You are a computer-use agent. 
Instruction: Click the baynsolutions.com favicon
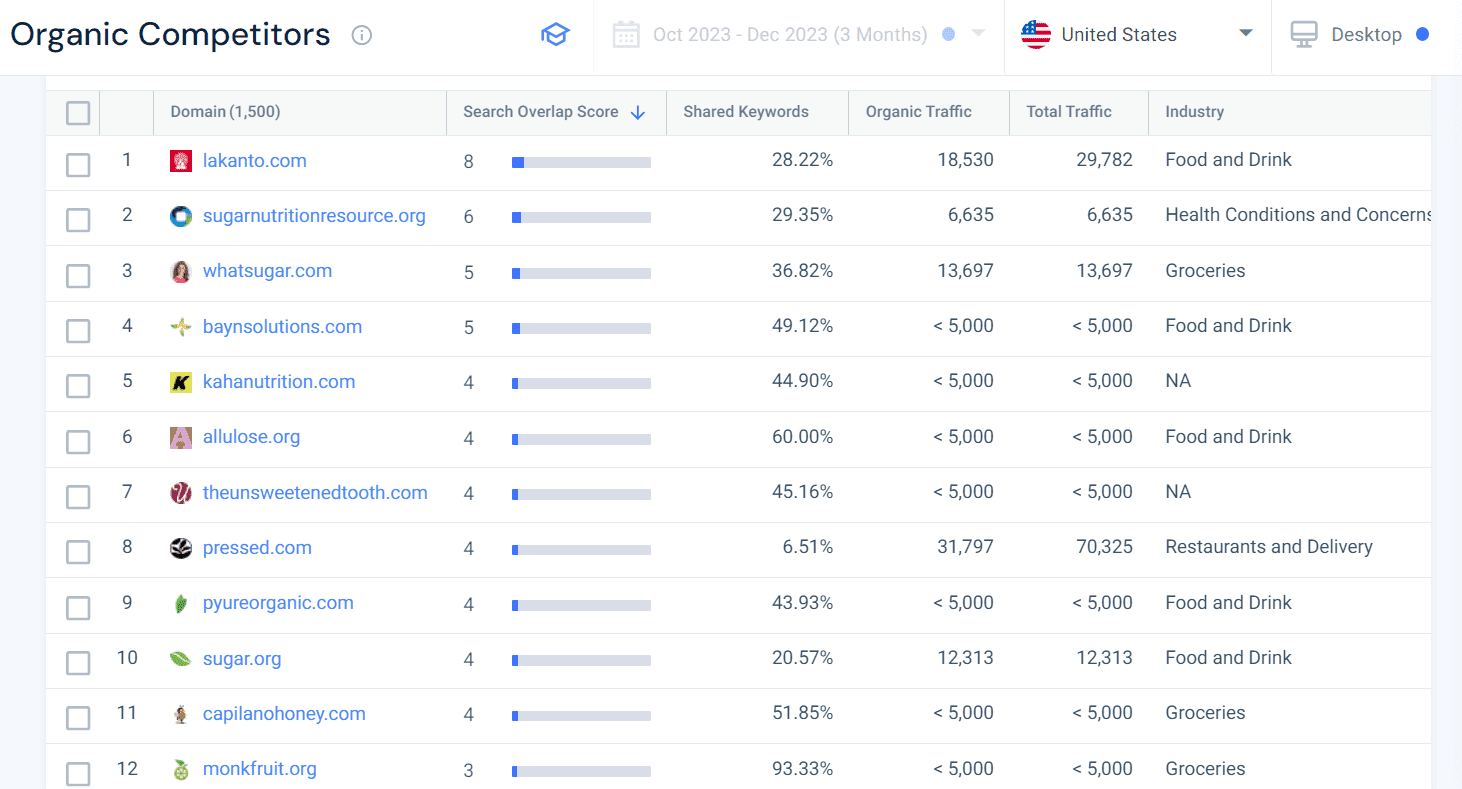181,327
